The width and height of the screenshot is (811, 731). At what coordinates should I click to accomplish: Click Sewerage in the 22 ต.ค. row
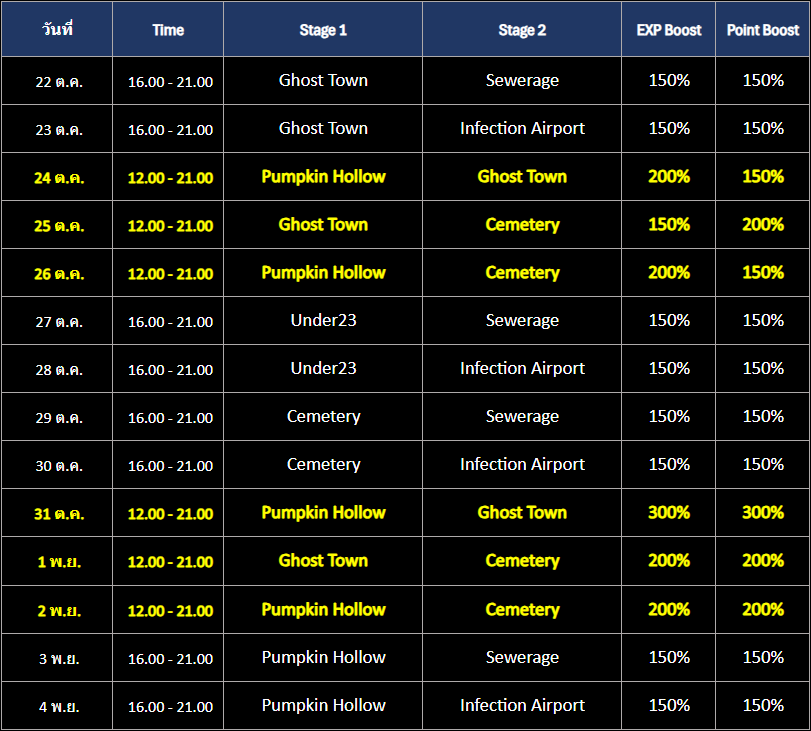tap(522, 80)
